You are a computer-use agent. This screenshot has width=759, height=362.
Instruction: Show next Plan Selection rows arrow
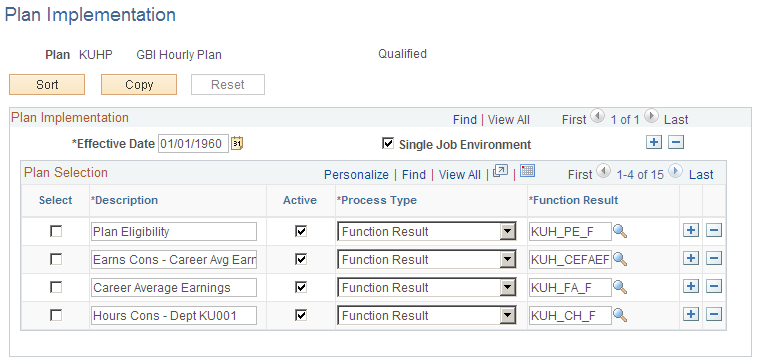[676, 171]
